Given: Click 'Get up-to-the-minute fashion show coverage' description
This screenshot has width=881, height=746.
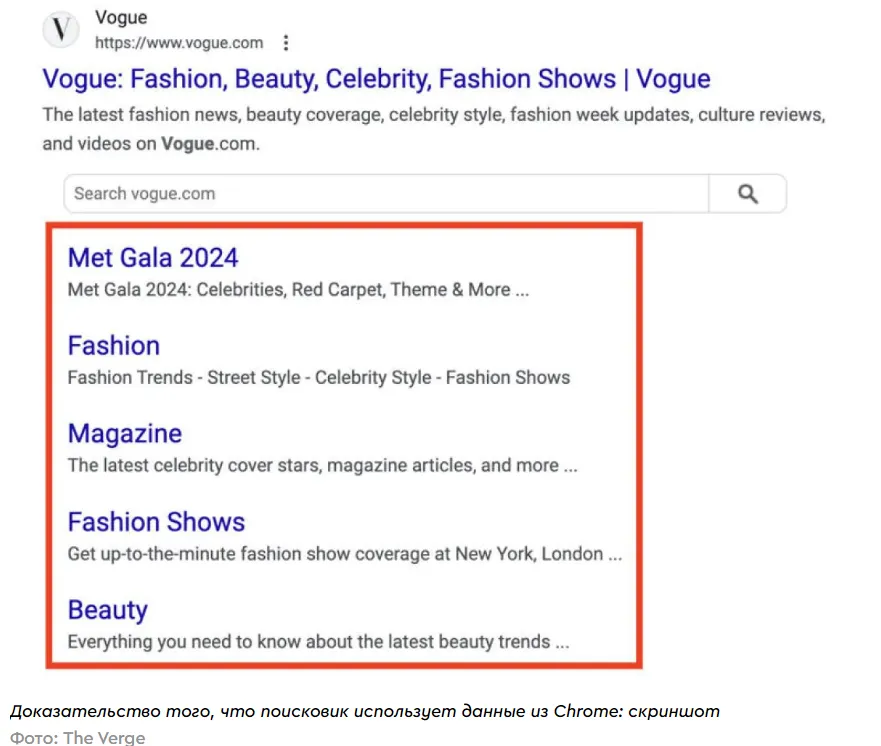Looking at the screenshot, I should (x=344, y=554).
